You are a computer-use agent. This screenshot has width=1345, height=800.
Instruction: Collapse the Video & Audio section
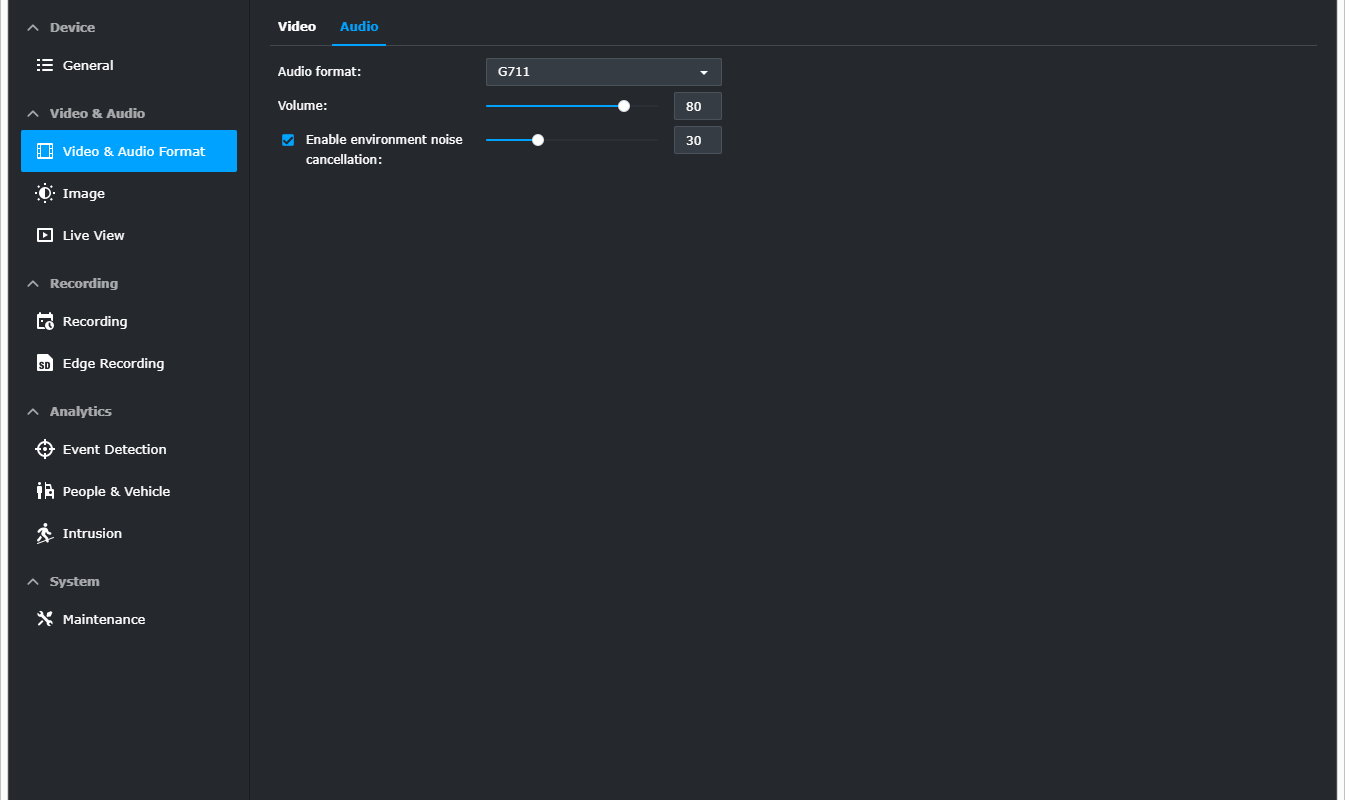pos(33,114)
